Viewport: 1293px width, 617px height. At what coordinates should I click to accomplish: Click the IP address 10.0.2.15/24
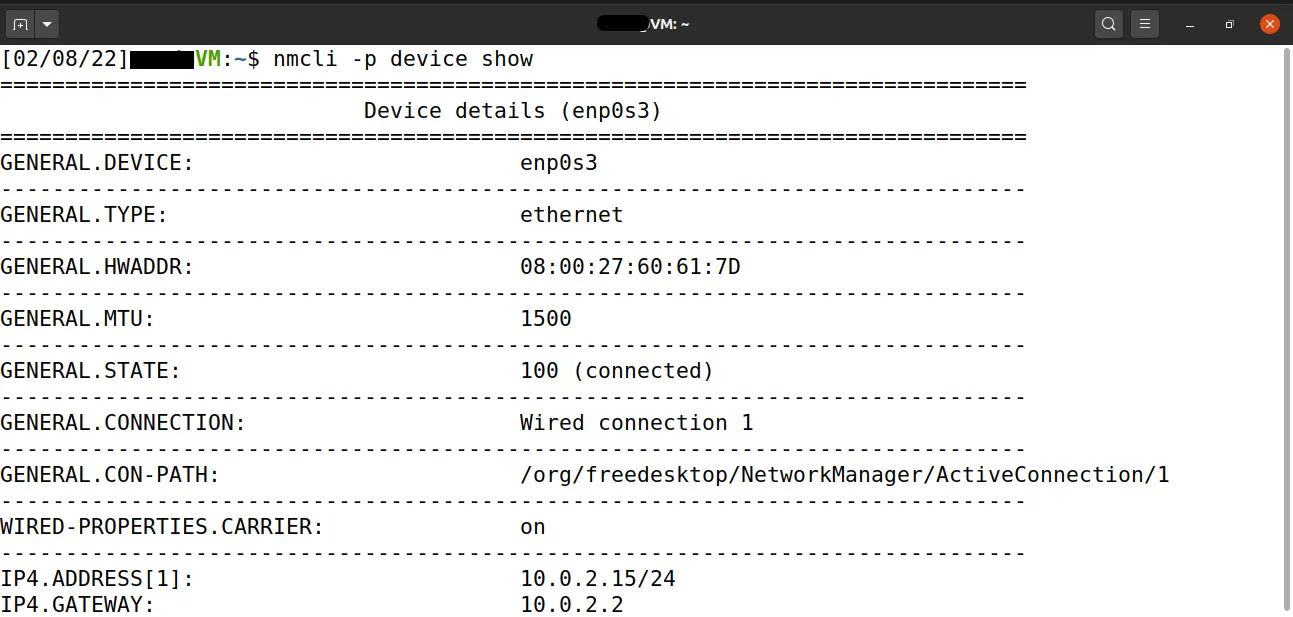[598, 579]
